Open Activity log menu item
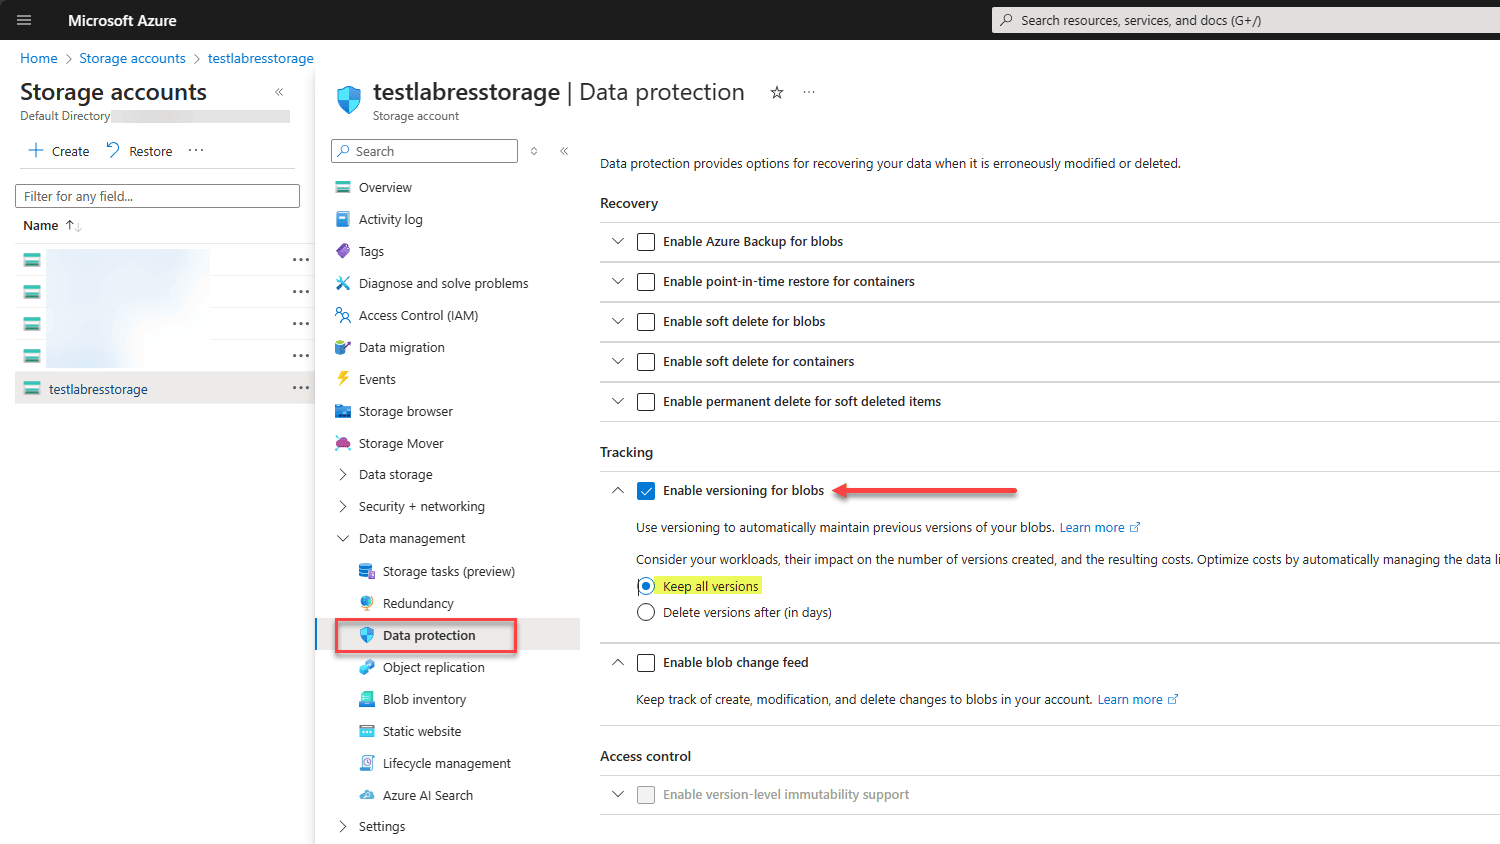 390,219
